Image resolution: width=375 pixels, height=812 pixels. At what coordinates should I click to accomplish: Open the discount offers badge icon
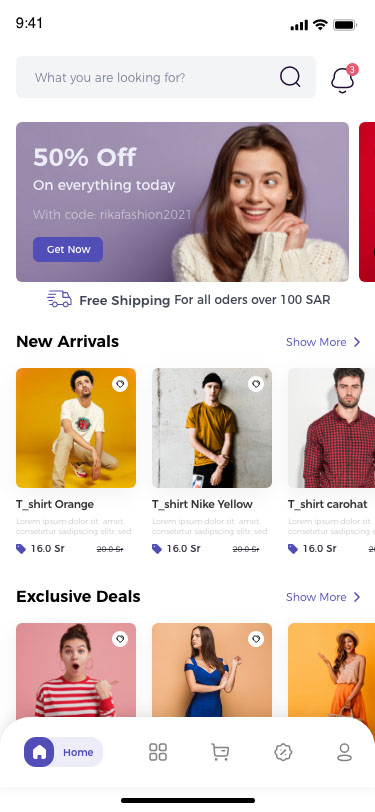click(283, 752)
